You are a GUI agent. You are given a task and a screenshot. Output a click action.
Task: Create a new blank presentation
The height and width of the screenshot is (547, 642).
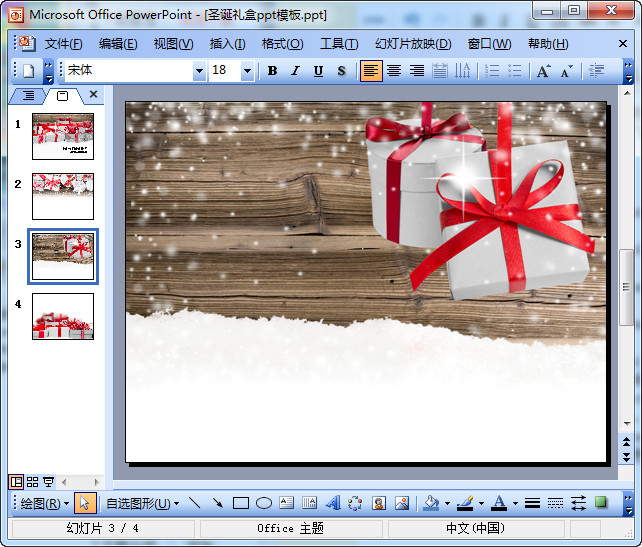pos(29,71)
